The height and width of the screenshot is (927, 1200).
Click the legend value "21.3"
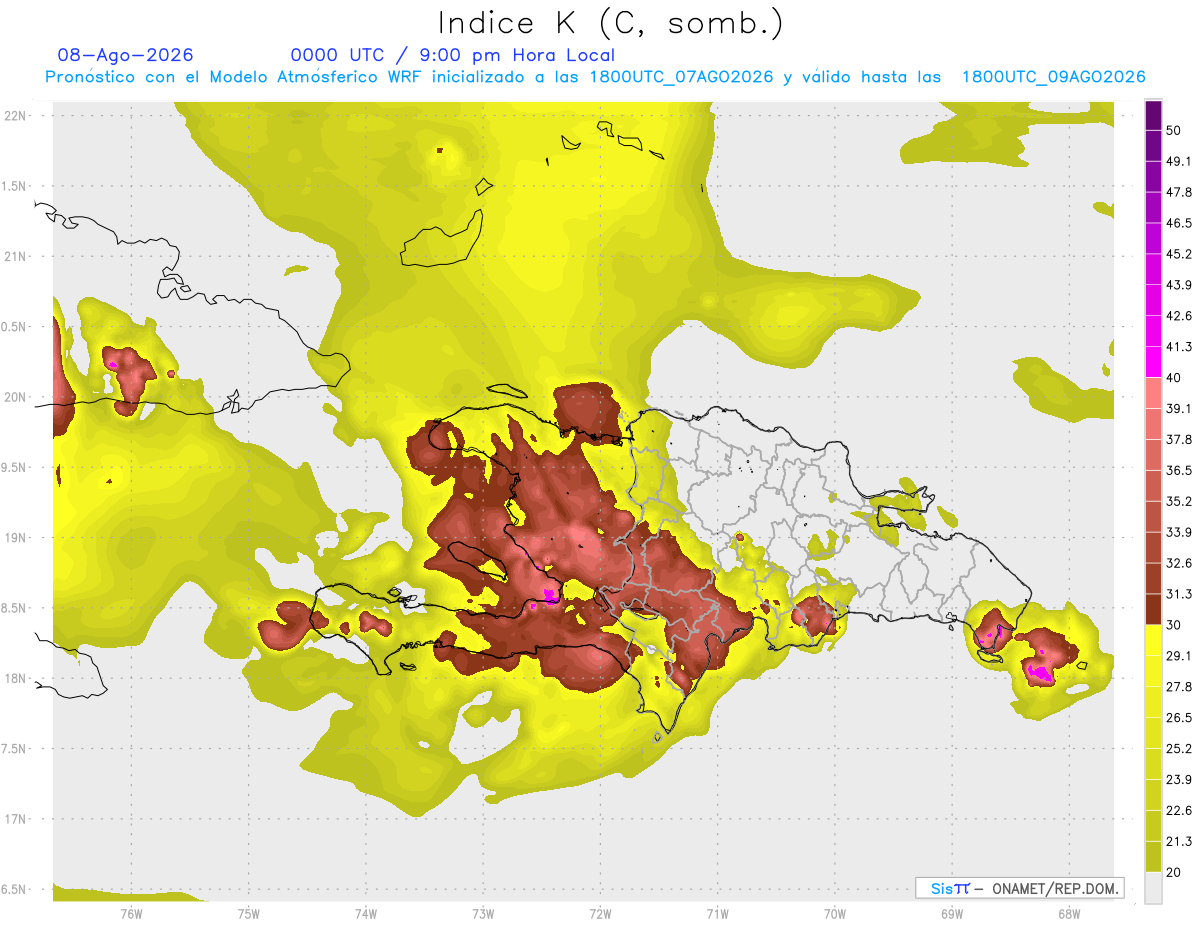click(x=1178, y=841)
